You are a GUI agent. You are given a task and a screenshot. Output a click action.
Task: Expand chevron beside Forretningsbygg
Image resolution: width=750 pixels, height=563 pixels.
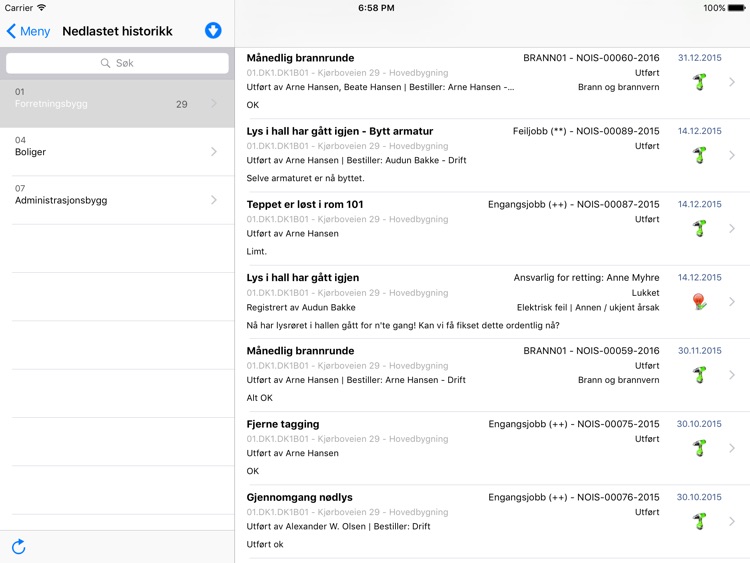click(214, 103)
